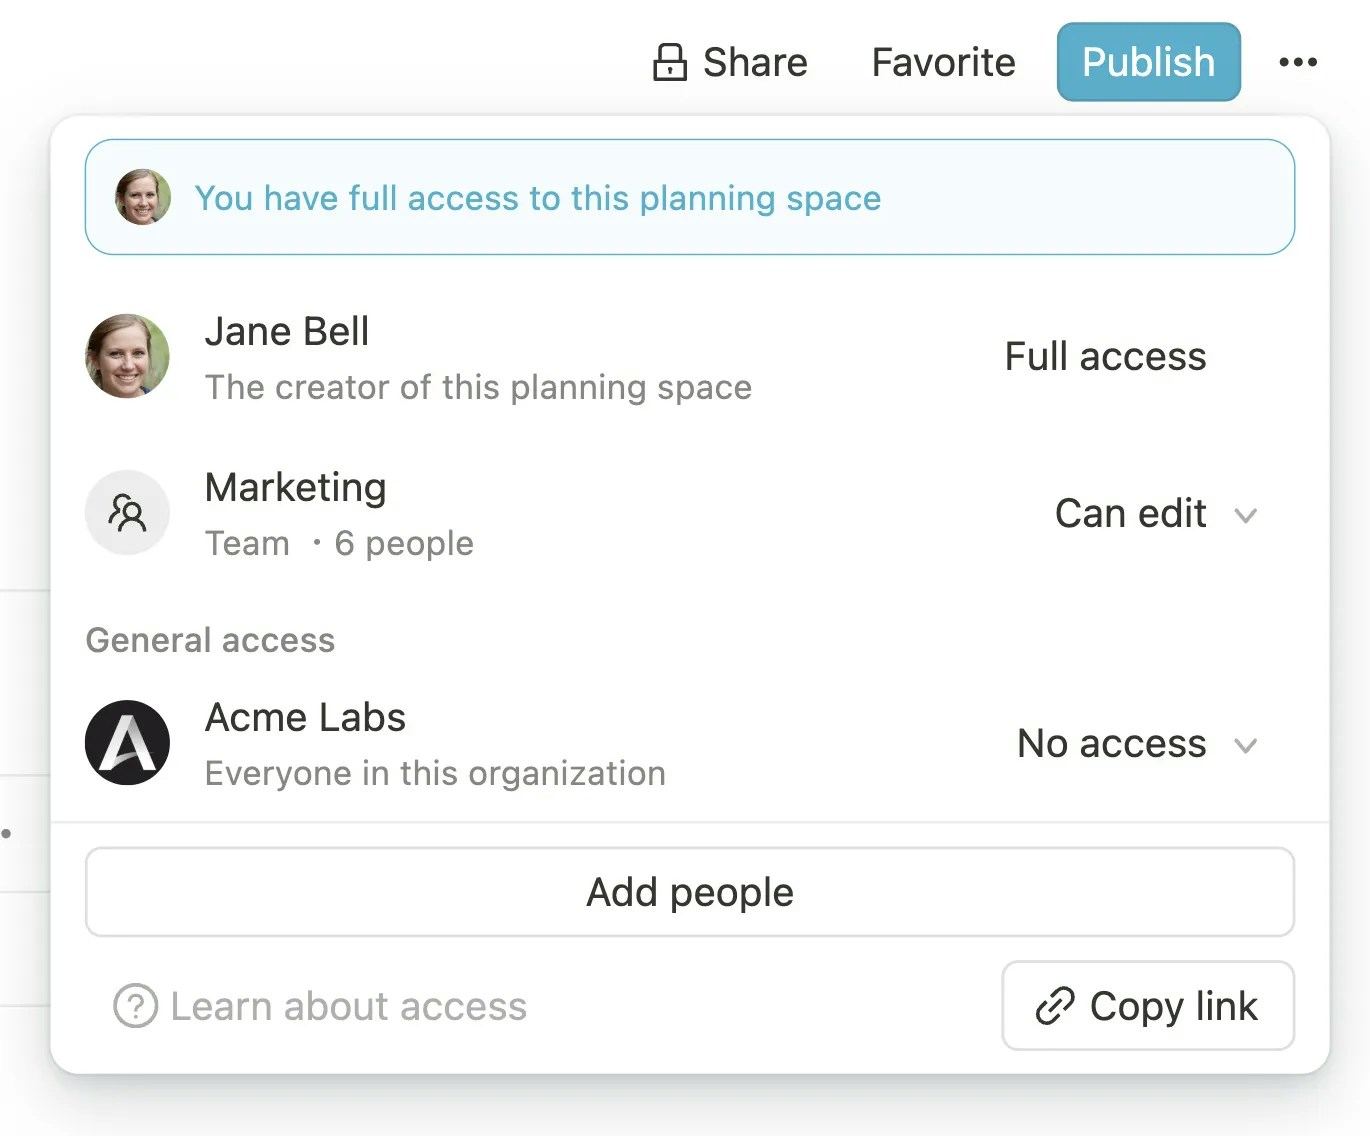The width and height of the screenshot is (1370, 1136).
Task: Click the Acme Labs logo icon
Action: [127, 743]
